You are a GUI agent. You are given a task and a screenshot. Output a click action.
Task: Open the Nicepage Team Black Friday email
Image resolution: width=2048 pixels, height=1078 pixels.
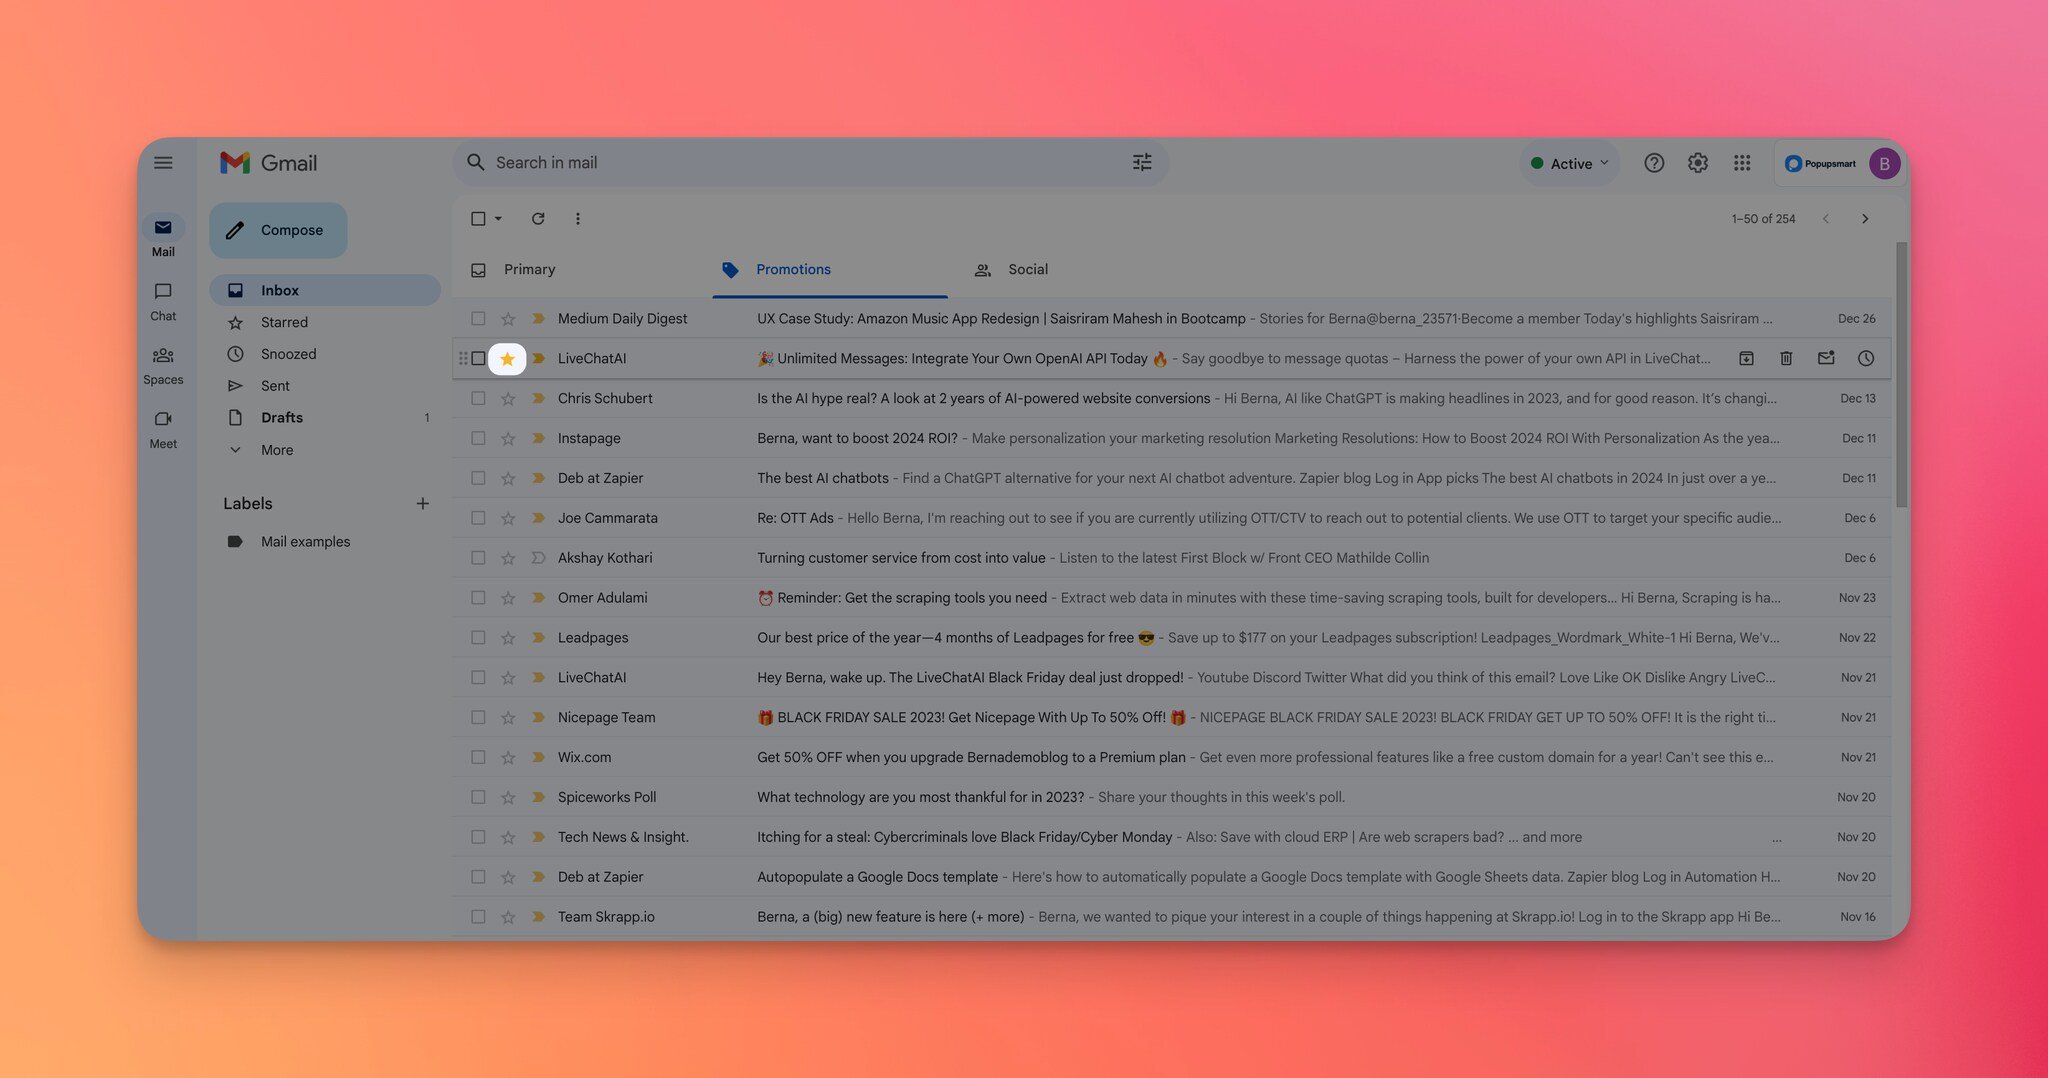click(x=1171, y=717)
